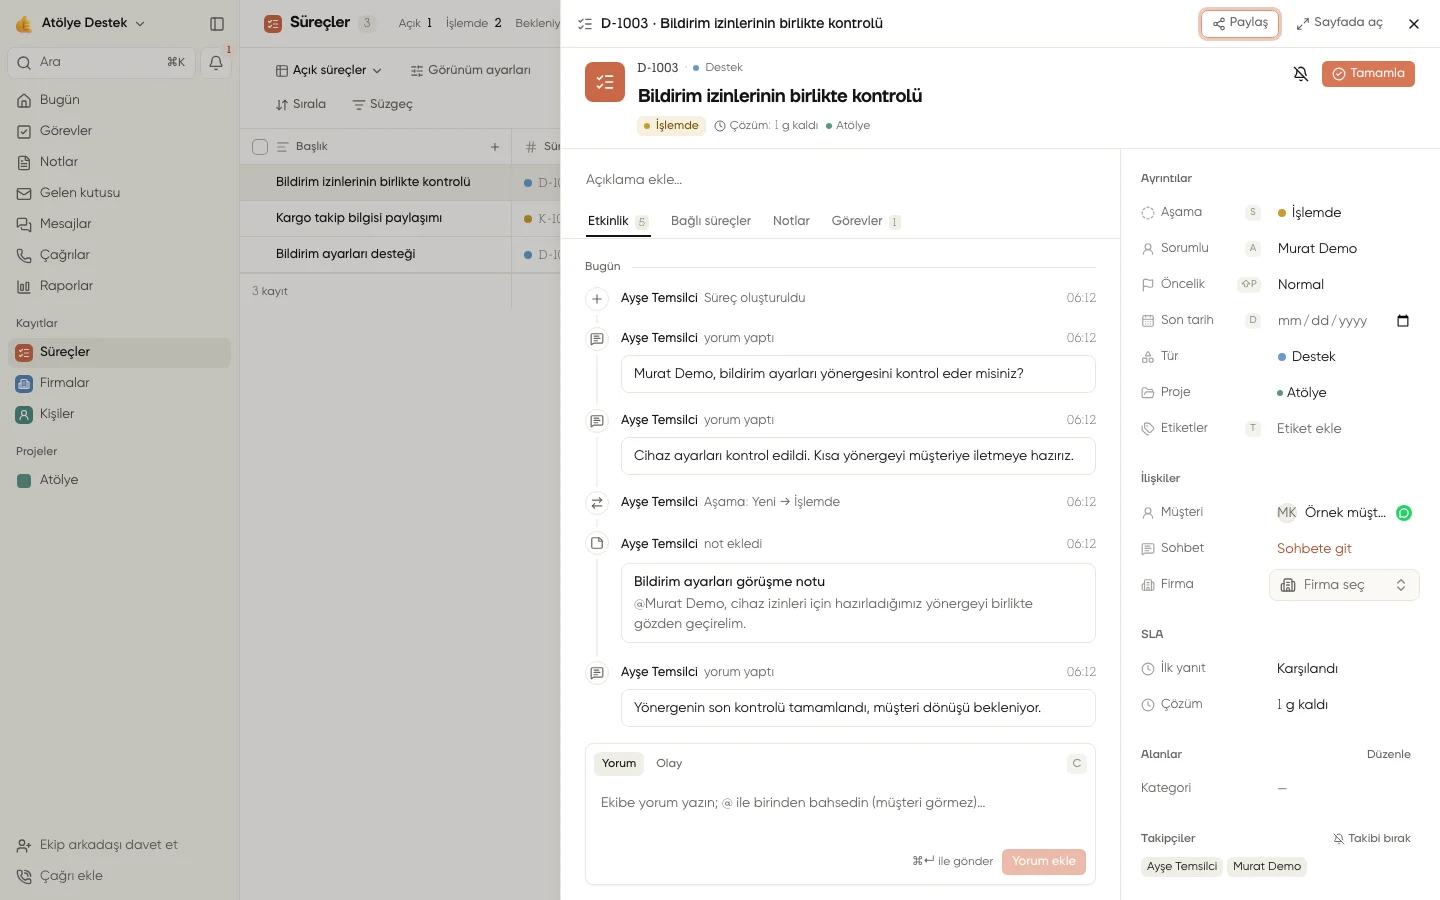Open Raporlar reports page

(x=119, y=286)
